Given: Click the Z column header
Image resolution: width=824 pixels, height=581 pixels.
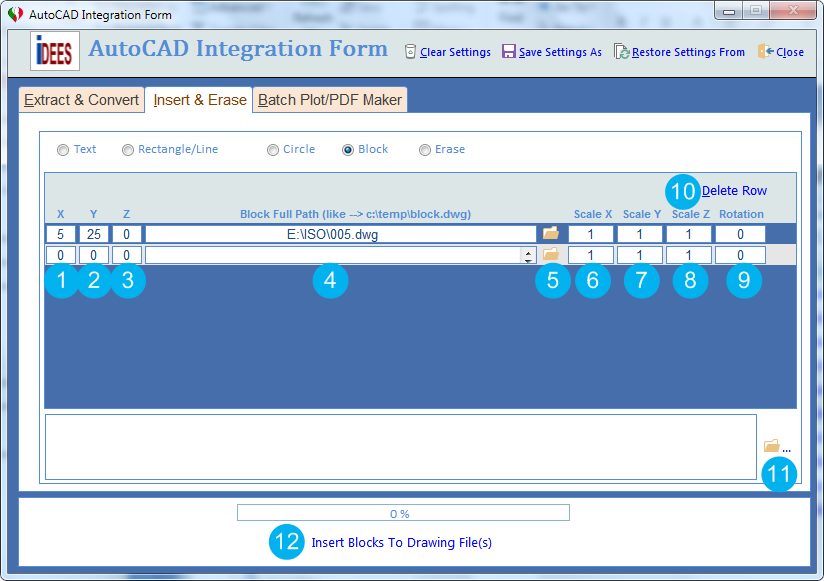Looking at the screenshot, I should [127, 214].
